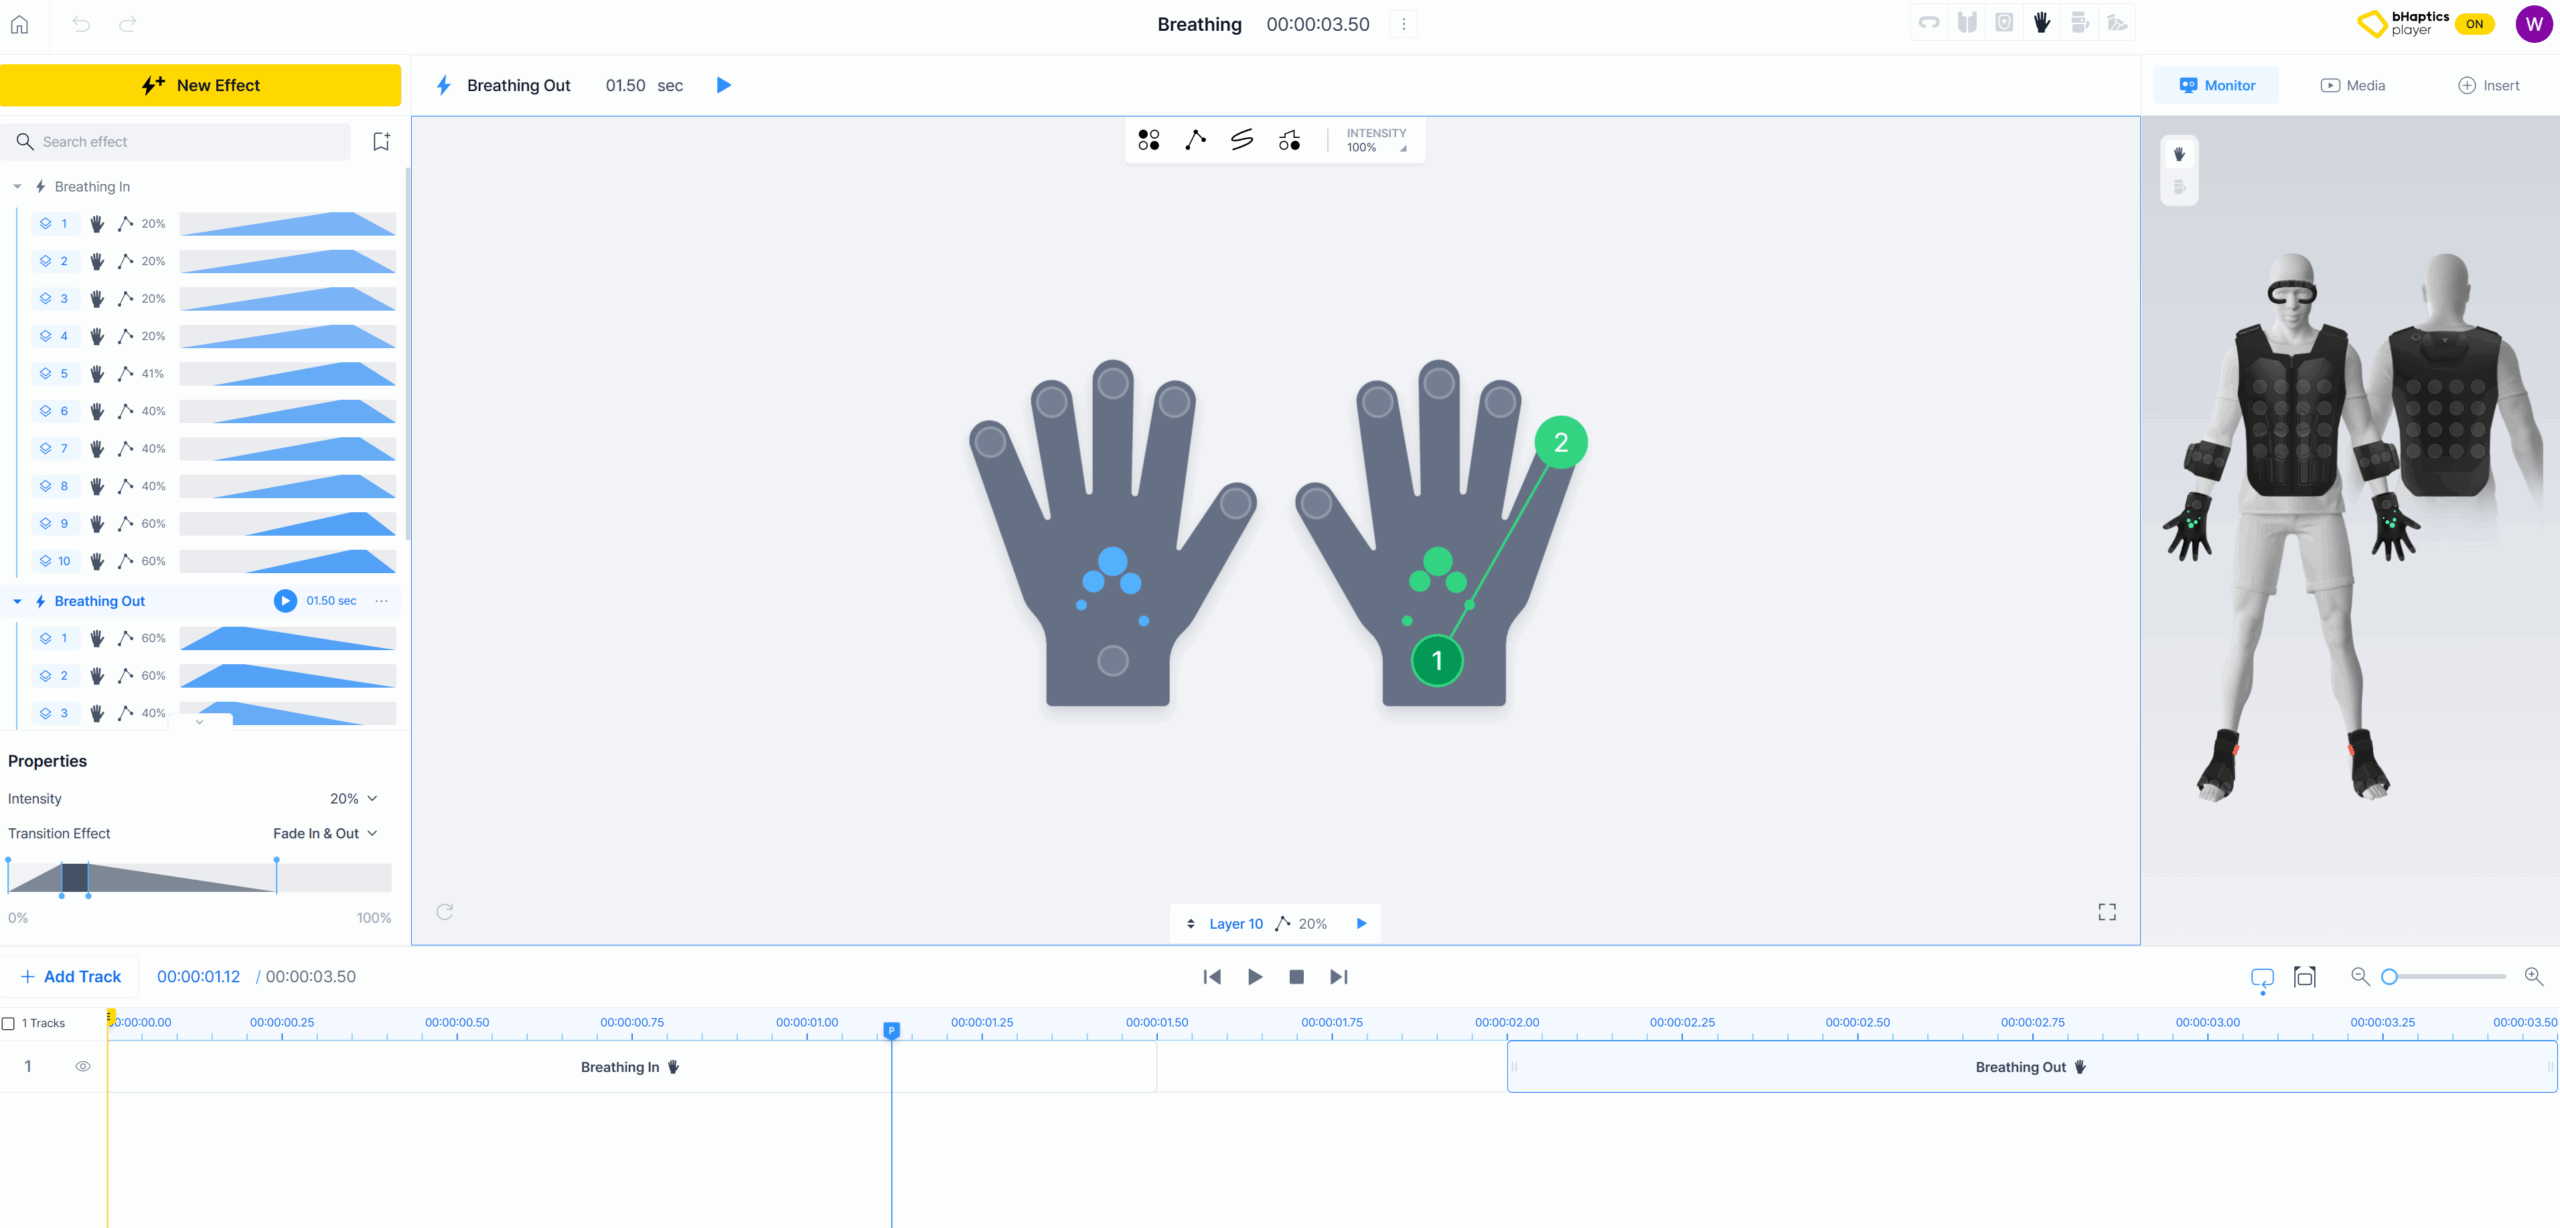Click the timeline zoom slider handle

tap(2389, 977)
